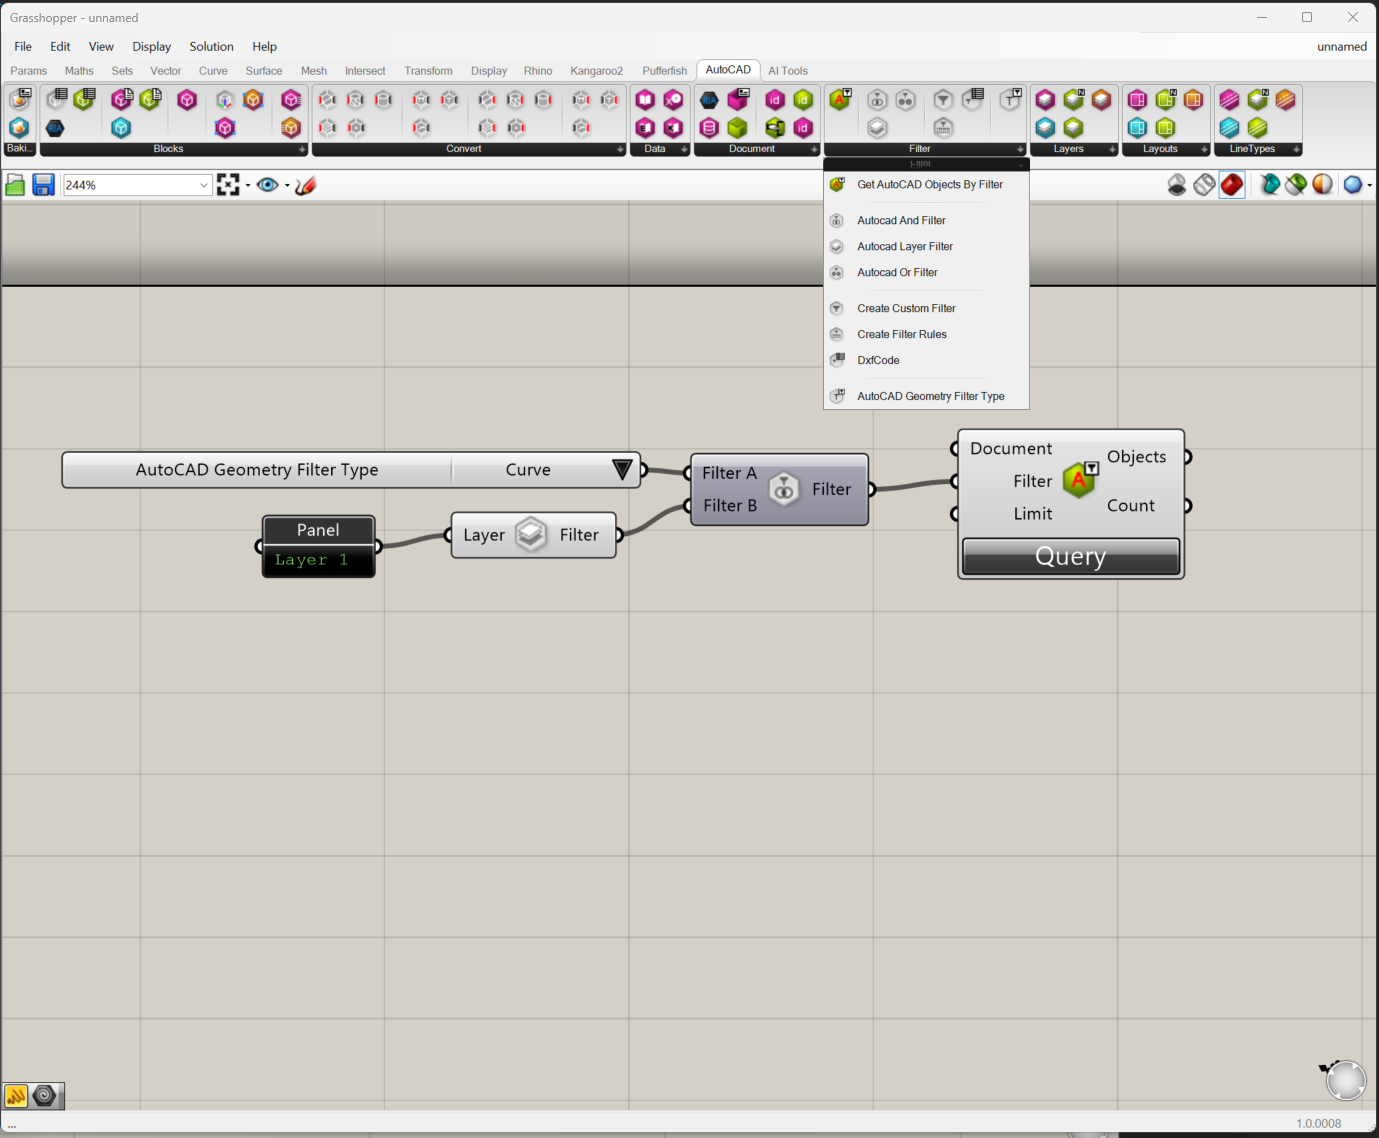This screenshot has height=1138, width=1379.
Task: Click the first icon in the Baki panel
Action: 19,99
